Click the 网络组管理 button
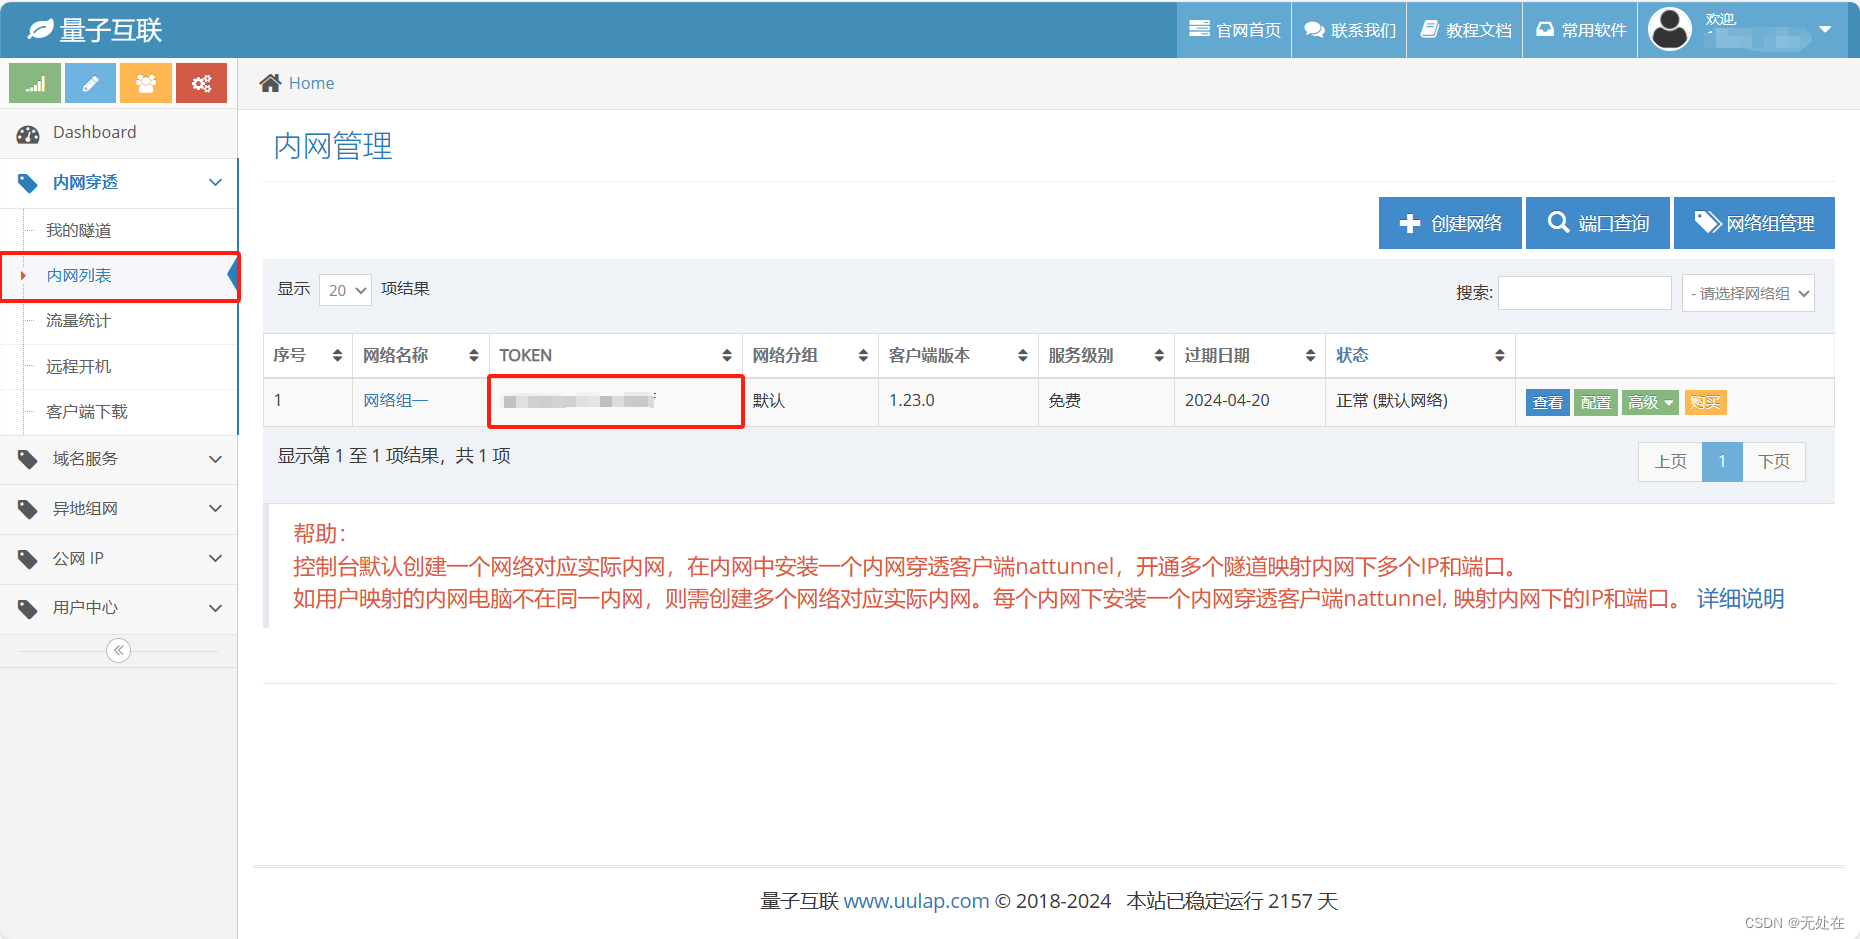 pos(1754,223)
